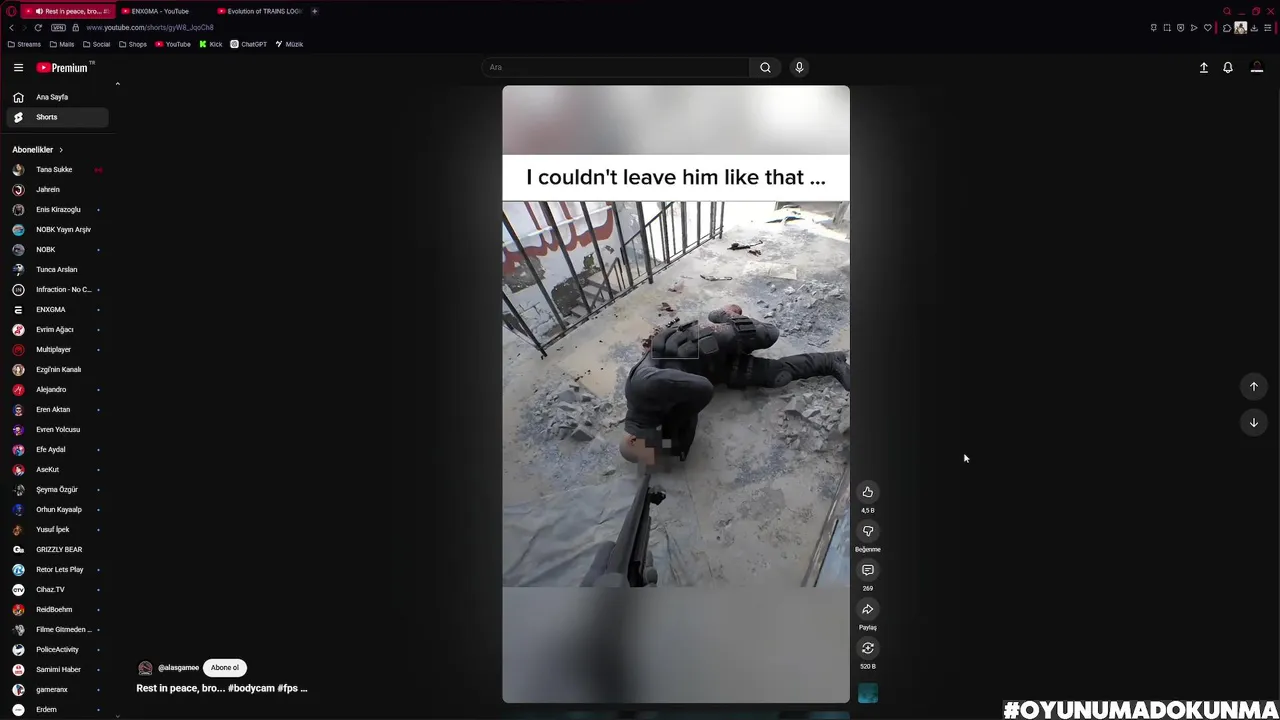Open GRIZZLY BEAR channel in sidebar
Viewport: 1280px width, 720px height.
(x=58, y=550)
